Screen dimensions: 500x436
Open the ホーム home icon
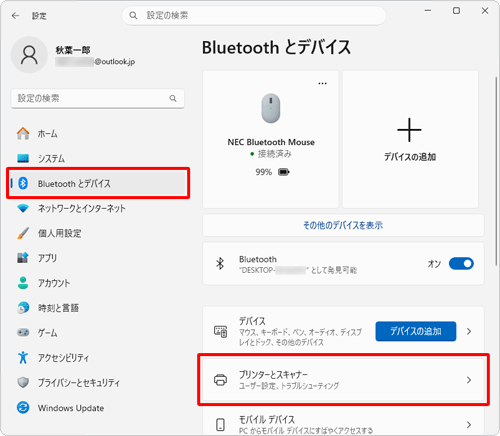23,134
